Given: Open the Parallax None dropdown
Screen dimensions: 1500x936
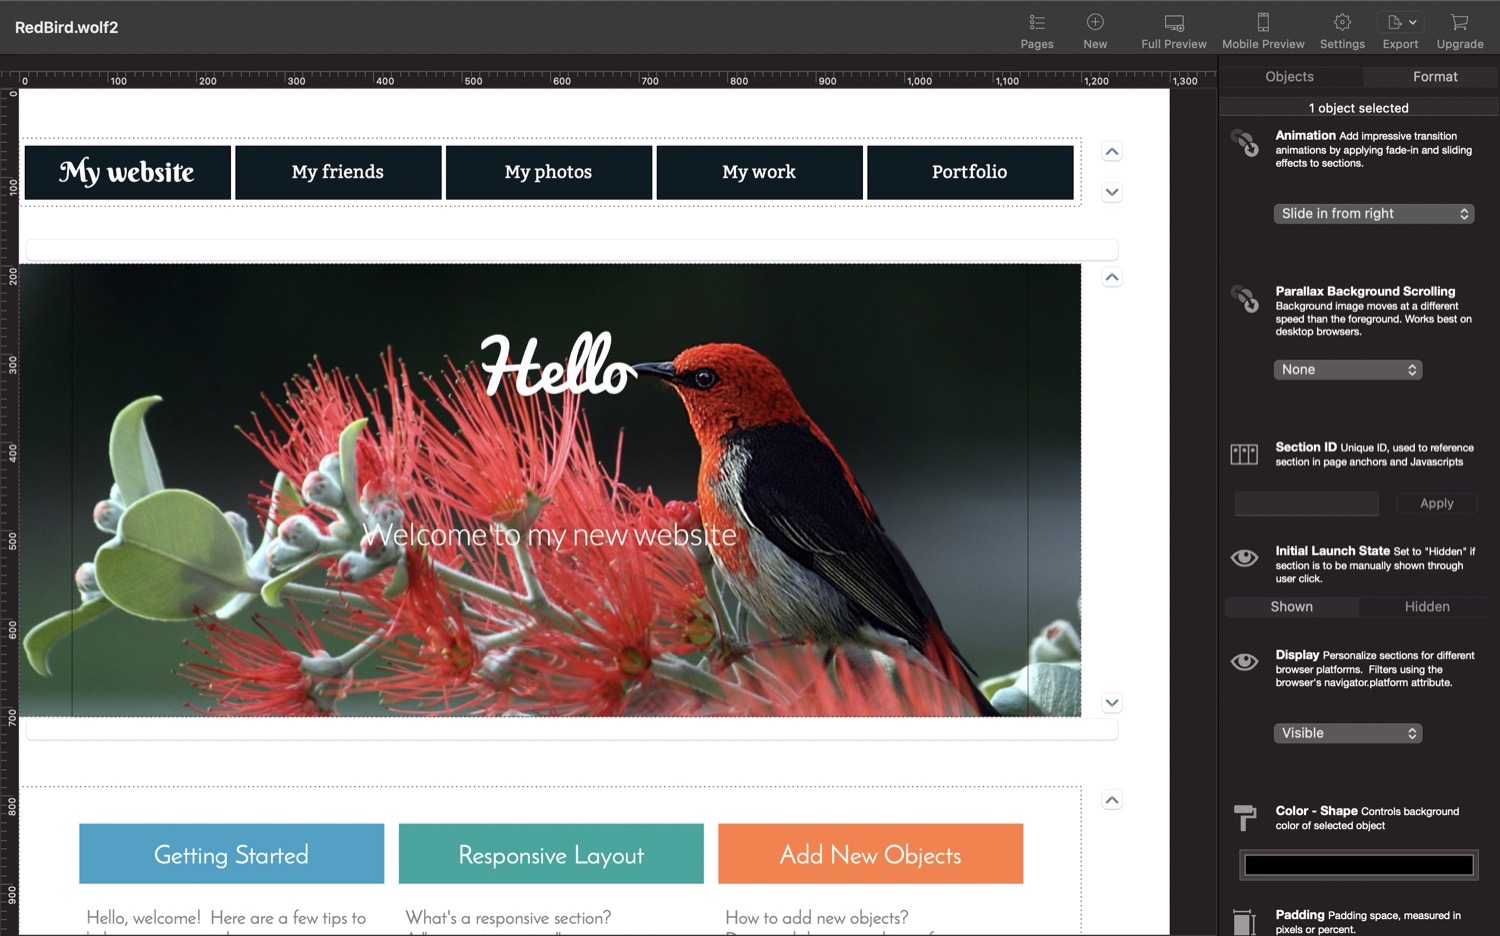Looking at the screenshot, I should [x=1348, y=370].
